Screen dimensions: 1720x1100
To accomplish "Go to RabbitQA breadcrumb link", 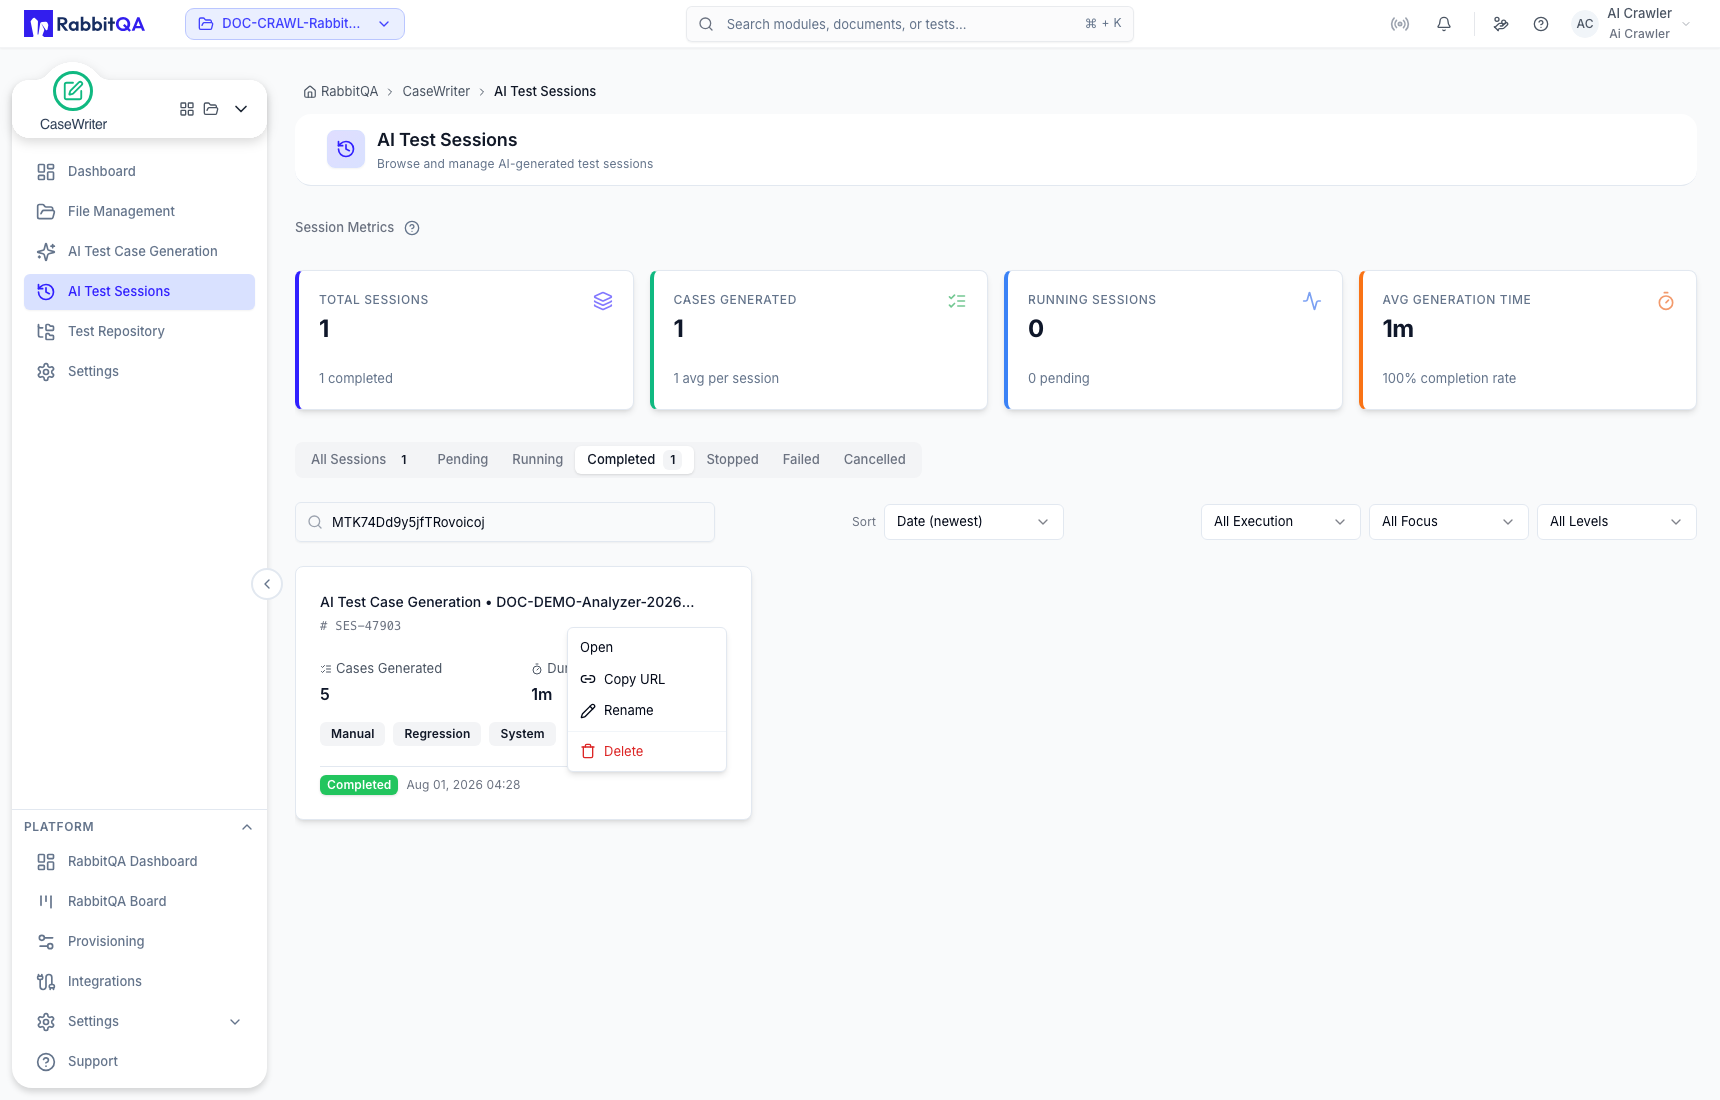I will [x=350, y=92].
